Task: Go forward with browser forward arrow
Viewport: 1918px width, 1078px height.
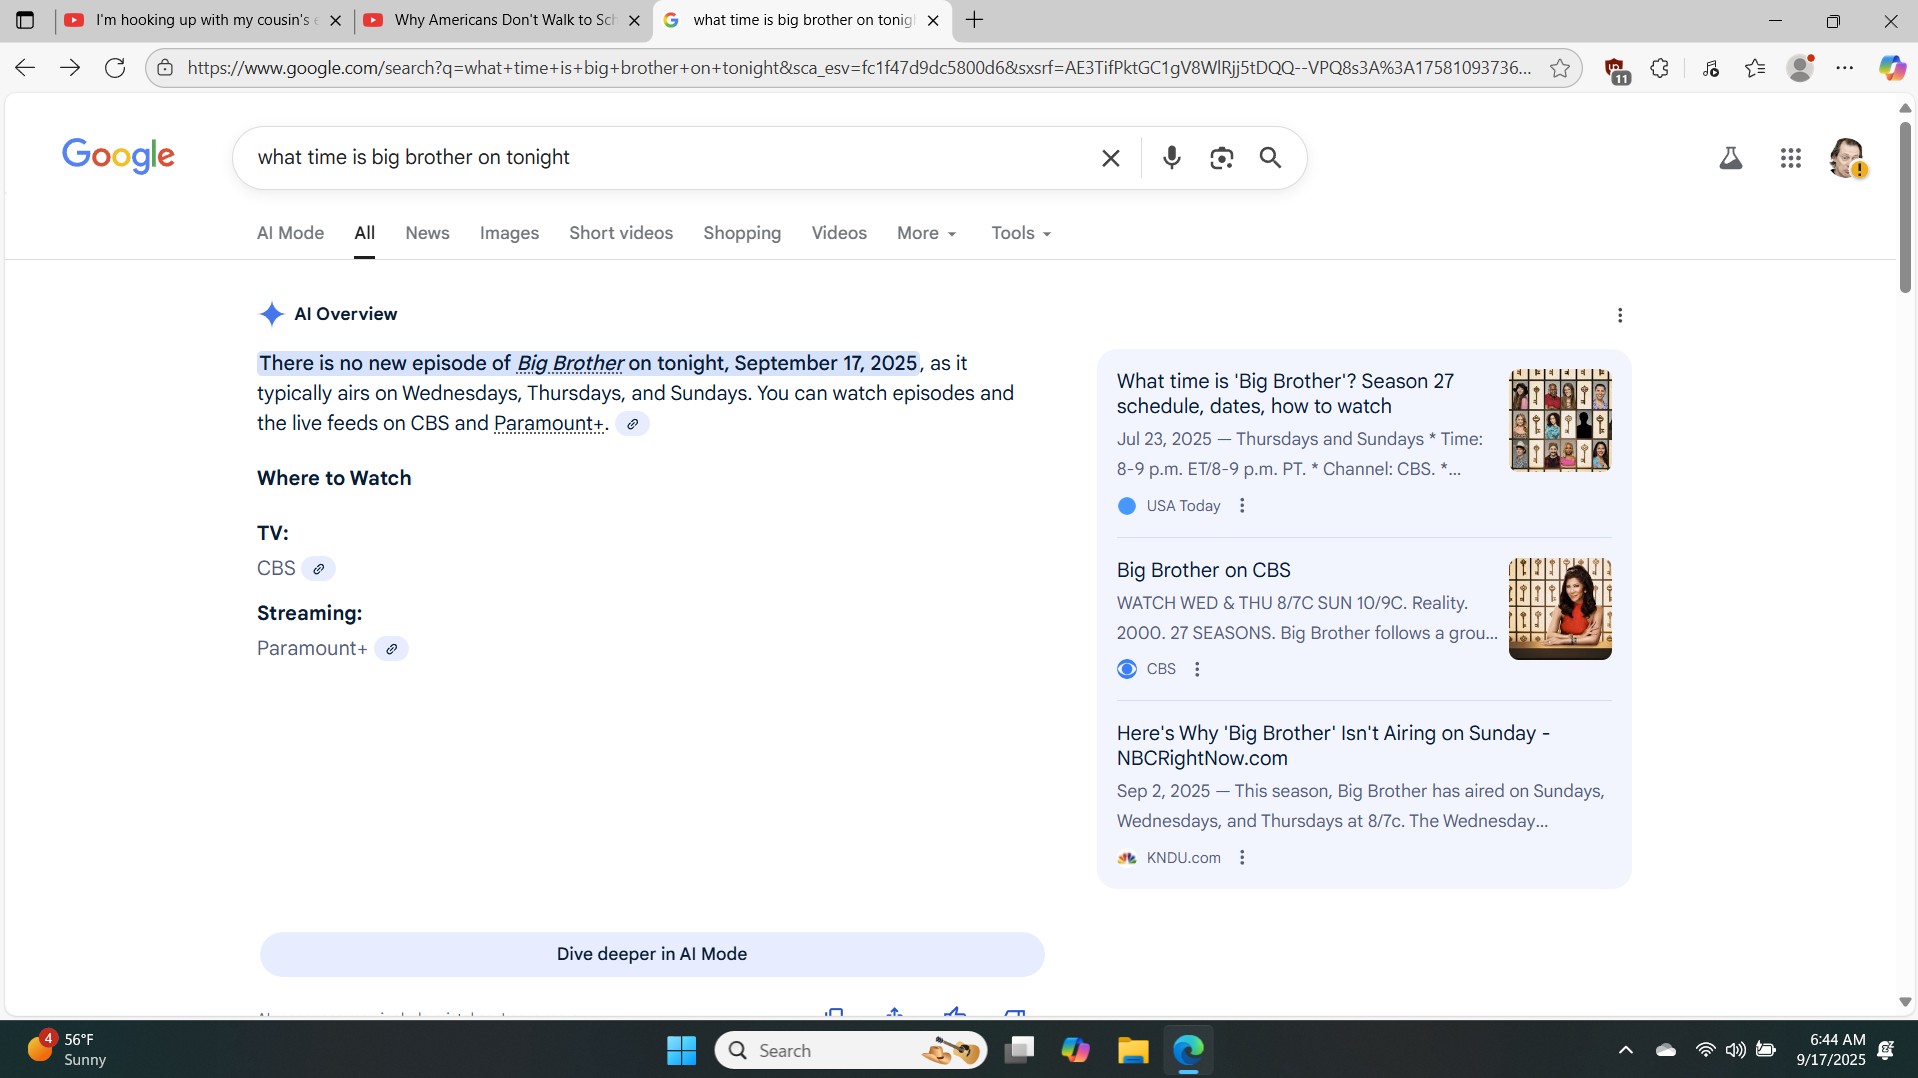Action: click(x=70, y=68)
